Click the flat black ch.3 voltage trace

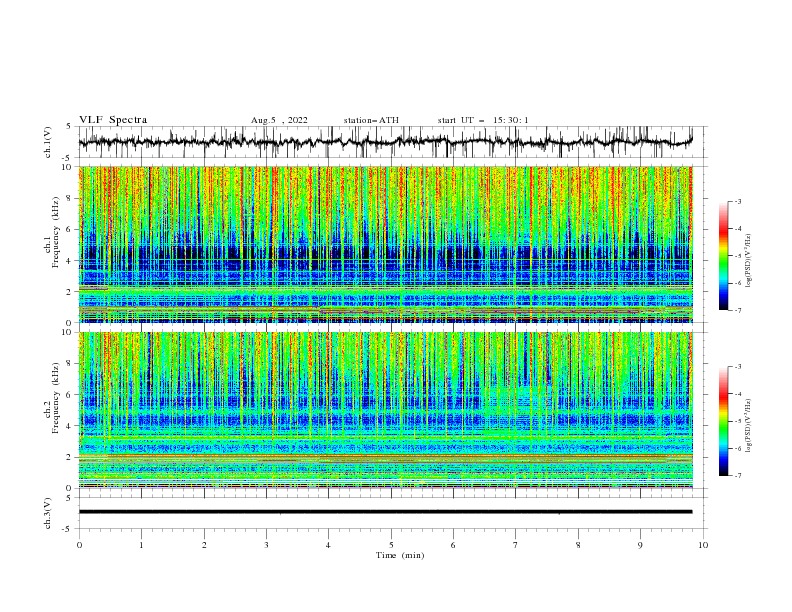coord(385,512)
